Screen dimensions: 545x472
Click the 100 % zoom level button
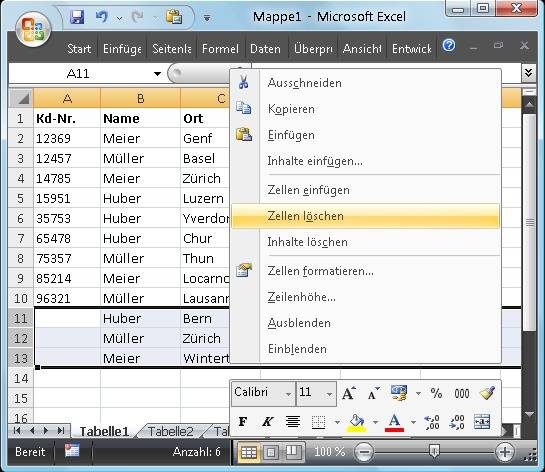pos(330,451)
